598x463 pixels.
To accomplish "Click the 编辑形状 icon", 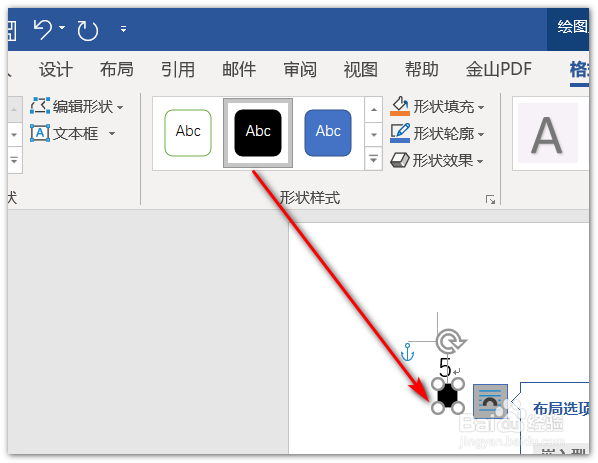I will pos(40,106).
